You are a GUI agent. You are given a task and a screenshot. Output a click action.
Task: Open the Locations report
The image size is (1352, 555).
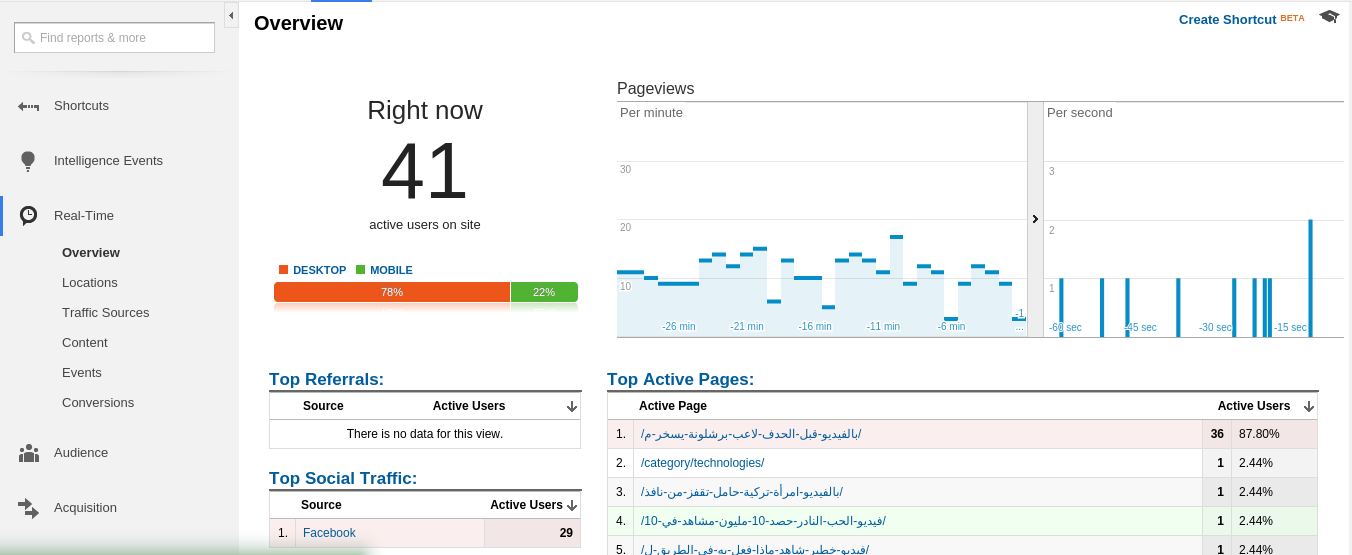coord(90,283)
